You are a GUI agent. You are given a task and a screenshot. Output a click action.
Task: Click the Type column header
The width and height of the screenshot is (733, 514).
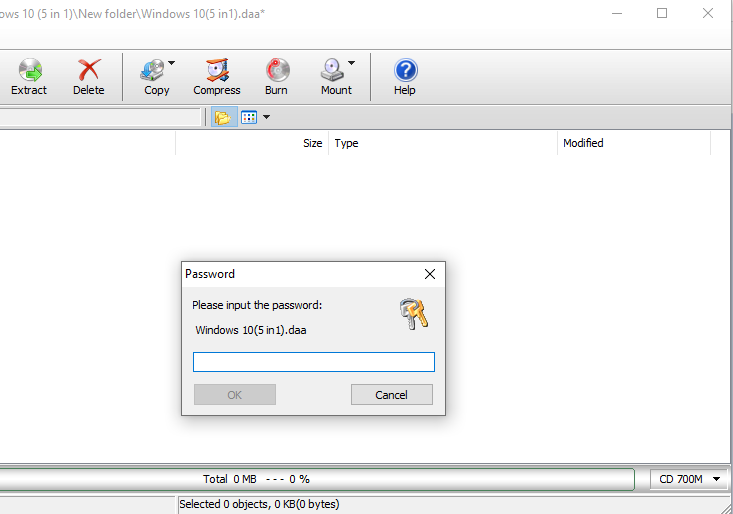point(443,143)
